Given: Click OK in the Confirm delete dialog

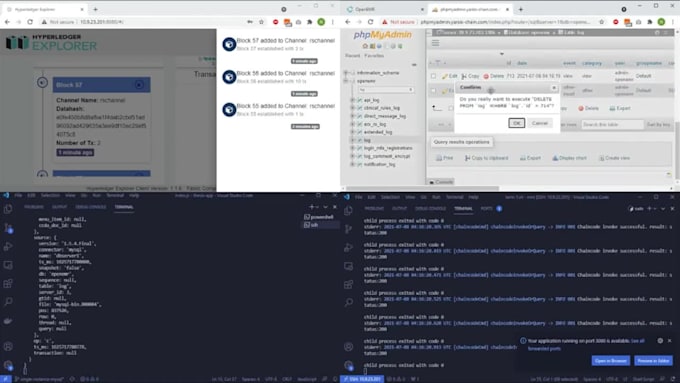Looking at the screenshot, I should (x=517, y=123).
